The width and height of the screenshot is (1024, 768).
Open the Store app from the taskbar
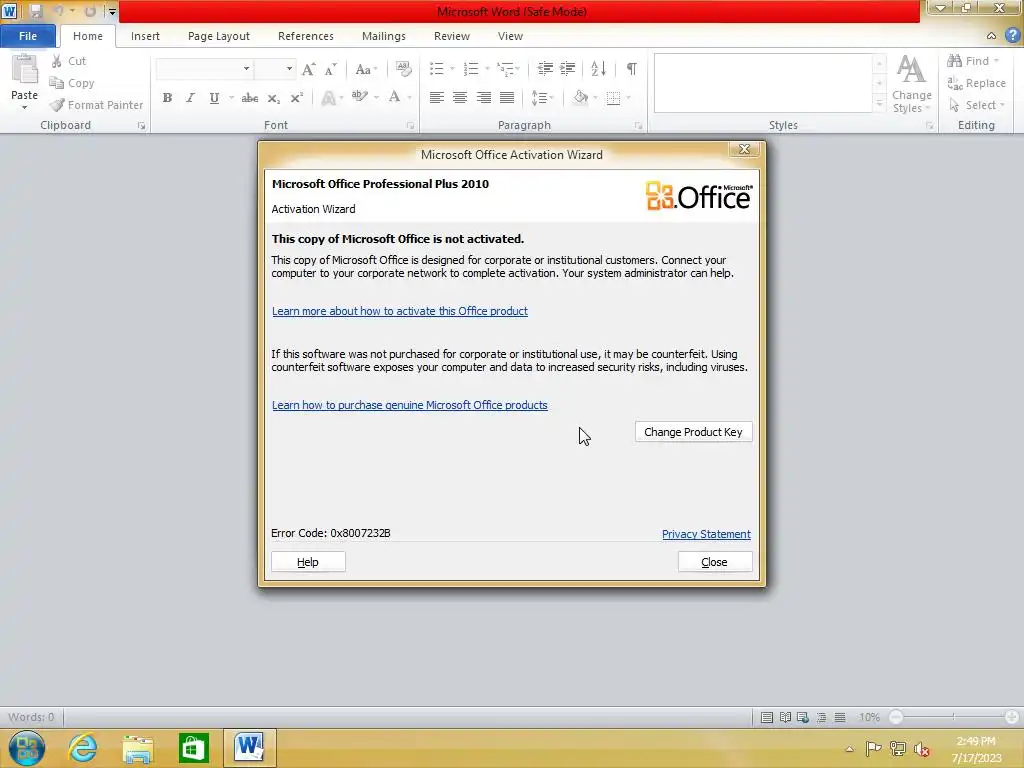point(193,748)
